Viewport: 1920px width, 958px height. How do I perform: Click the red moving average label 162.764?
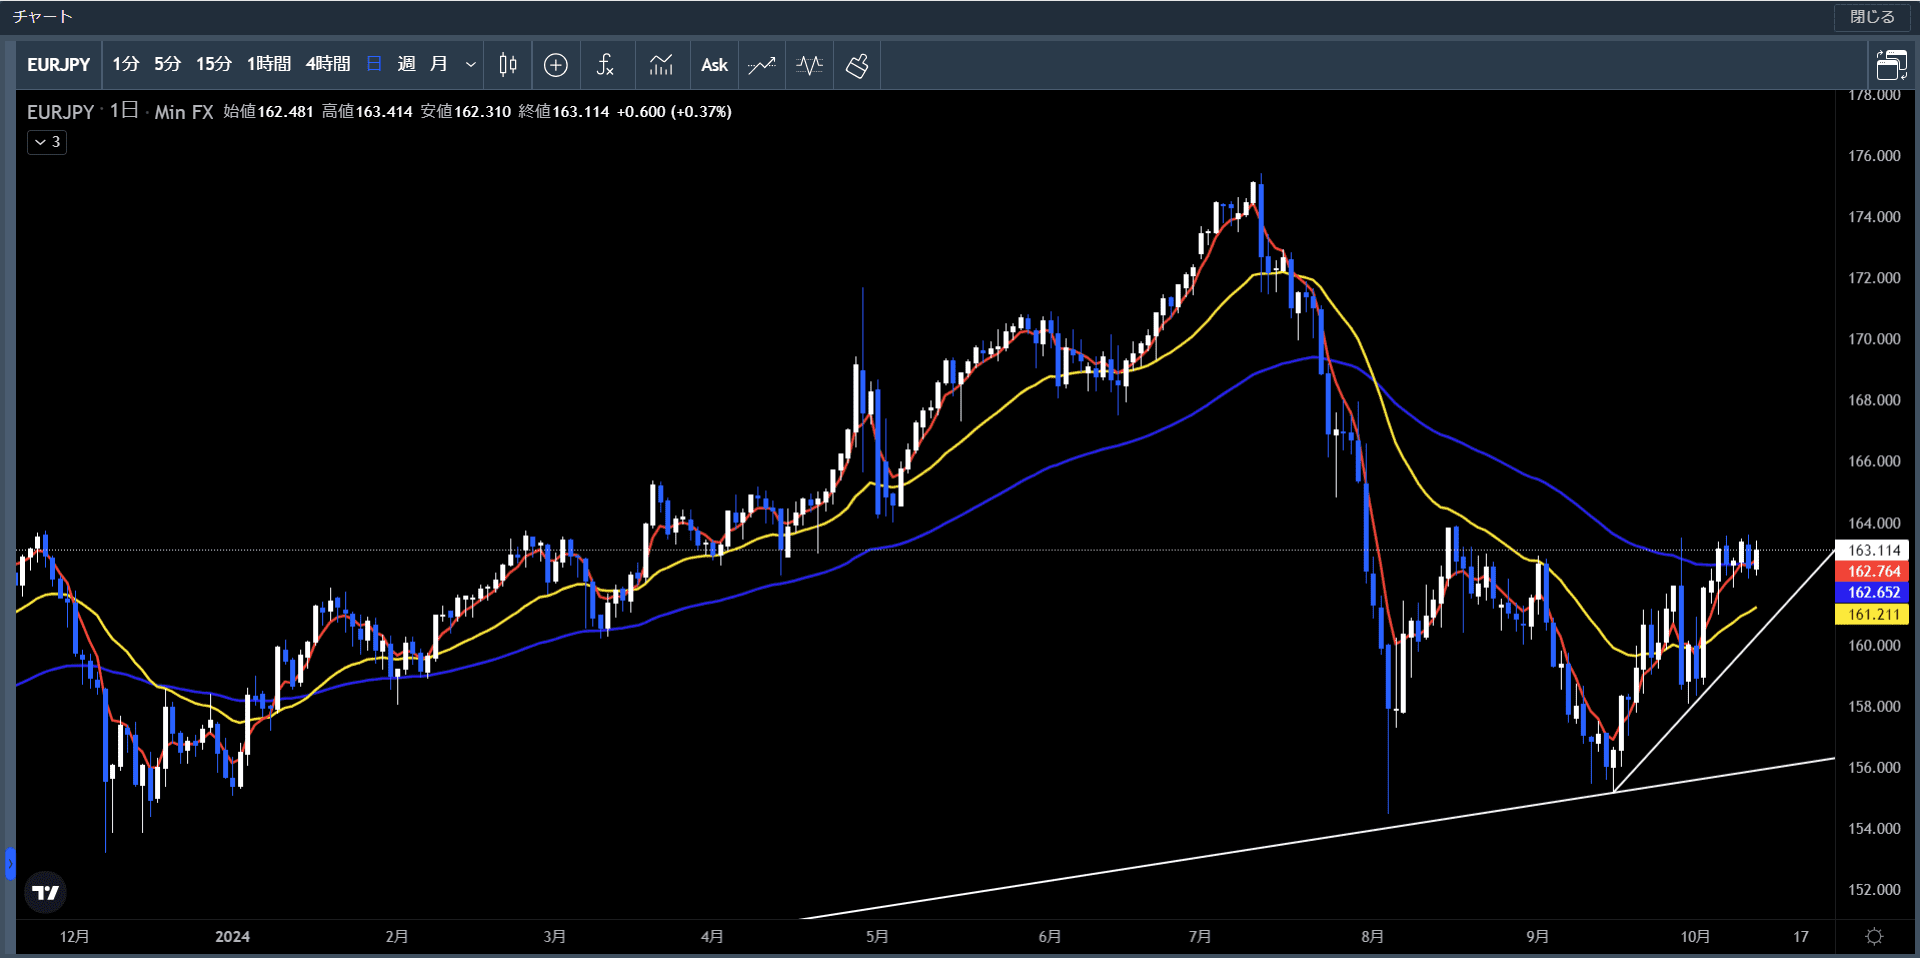(1873, 571)
